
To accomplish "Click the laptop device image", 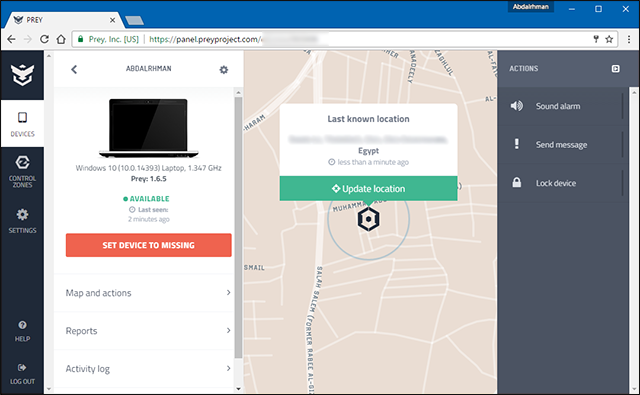I will coord(149,128).
